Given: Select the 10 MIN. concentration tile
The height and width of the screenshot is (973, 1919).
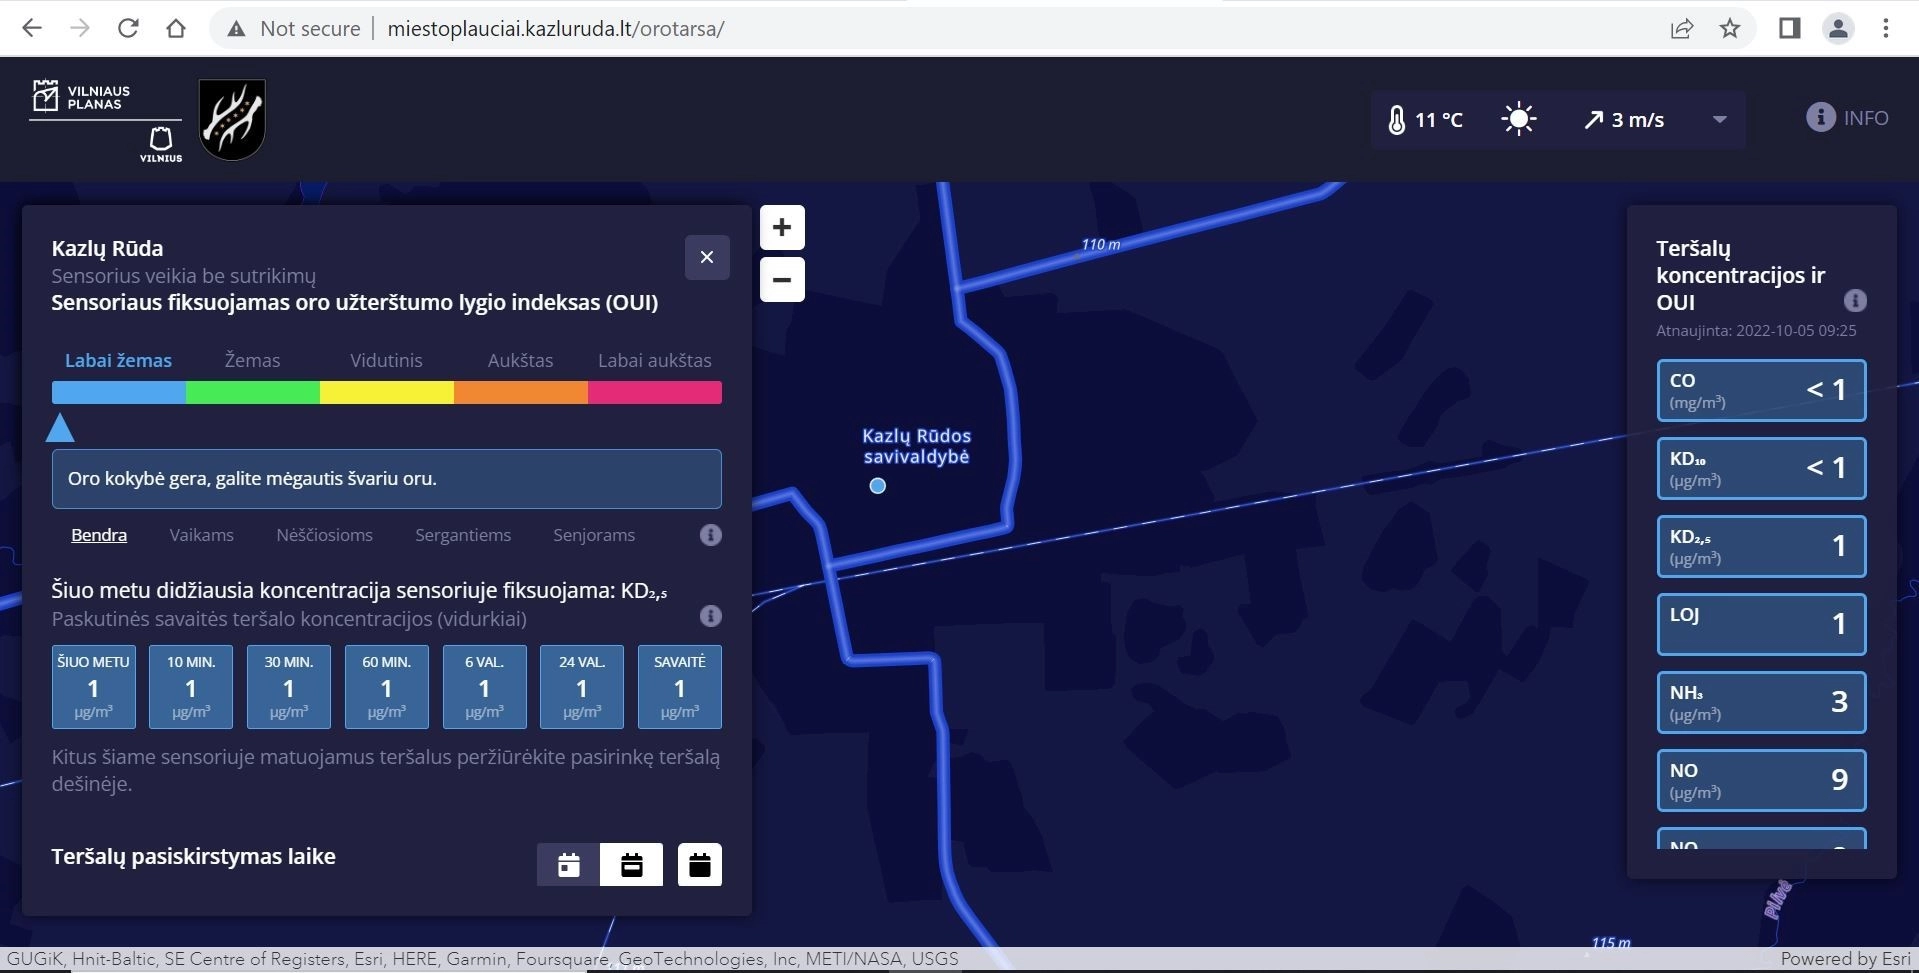Looking at the screenshot, I should coord(191,687).
